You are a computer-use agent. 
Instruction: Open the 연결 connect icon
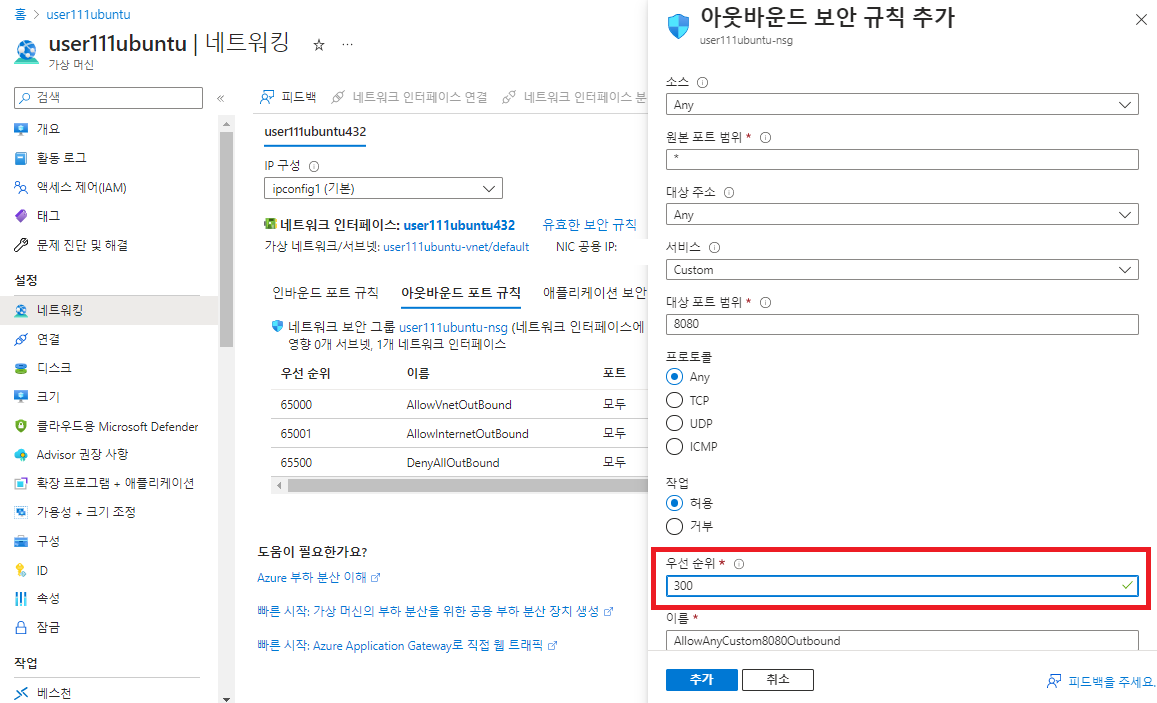click(x=21, y=339)
